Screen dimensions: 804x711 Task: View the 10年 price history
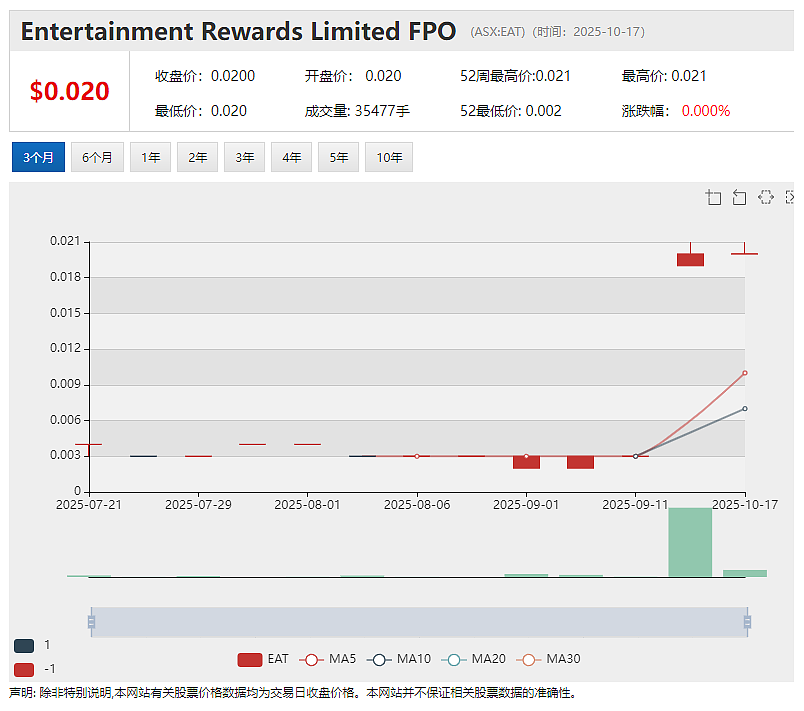tap(389, 157)
